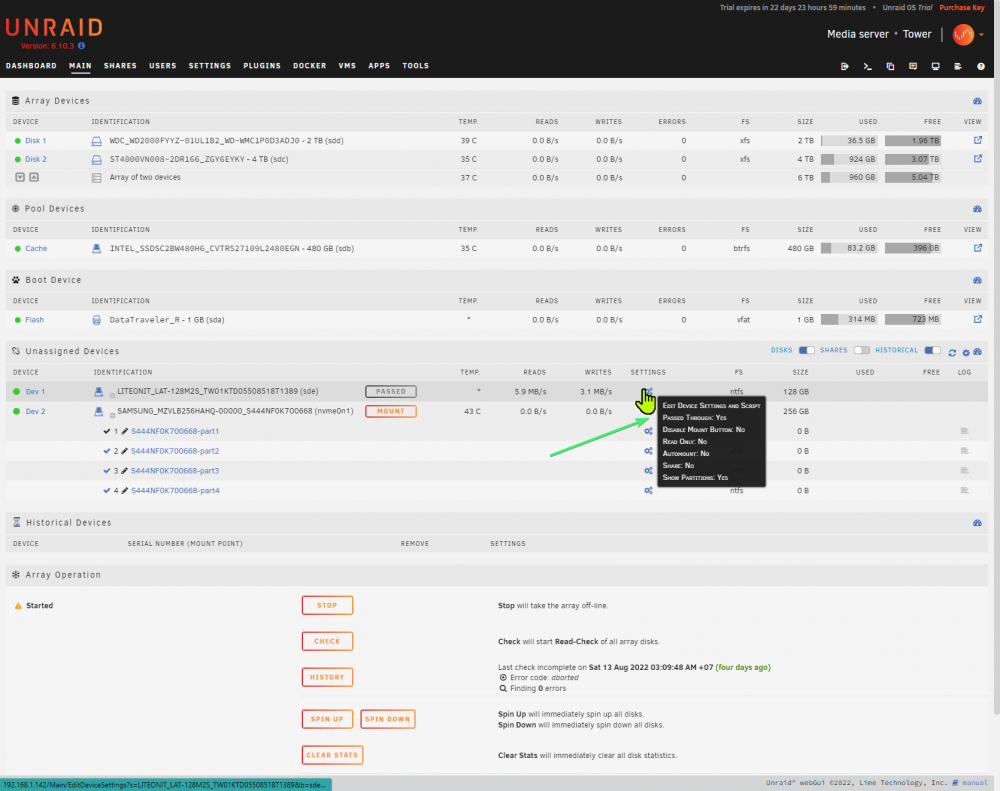Open Unassigned Devices settings gear
1000x791 pixels.
click(x=966, y=352)
